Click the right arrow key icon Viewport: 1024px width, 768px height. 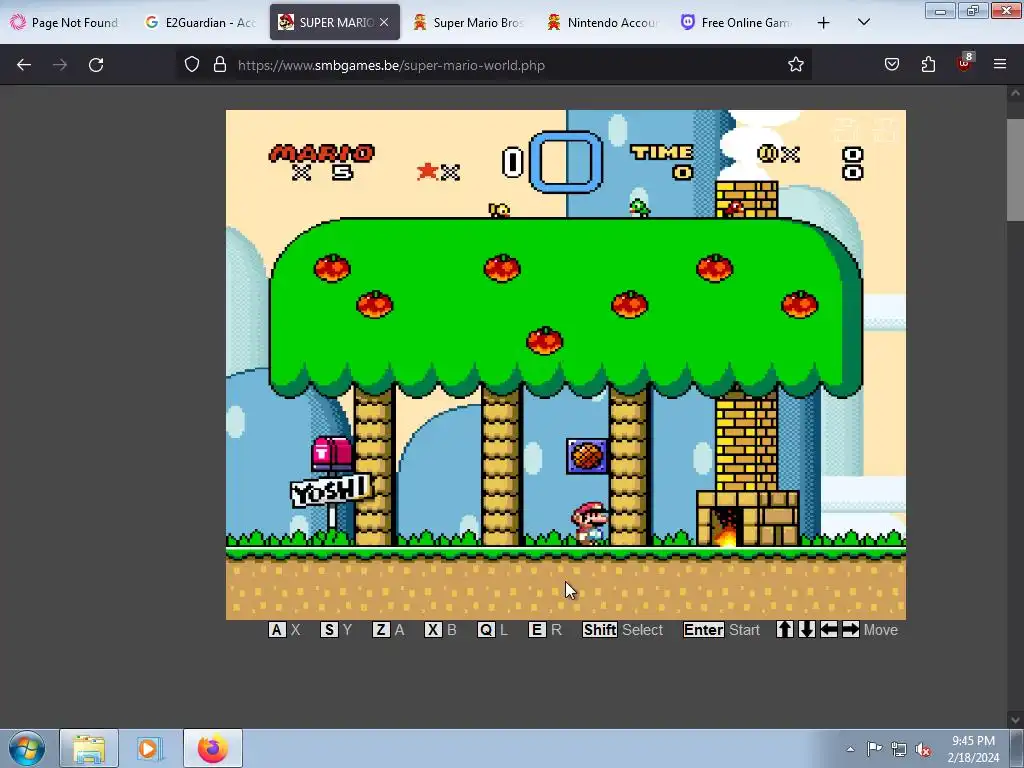pos(850,630)
